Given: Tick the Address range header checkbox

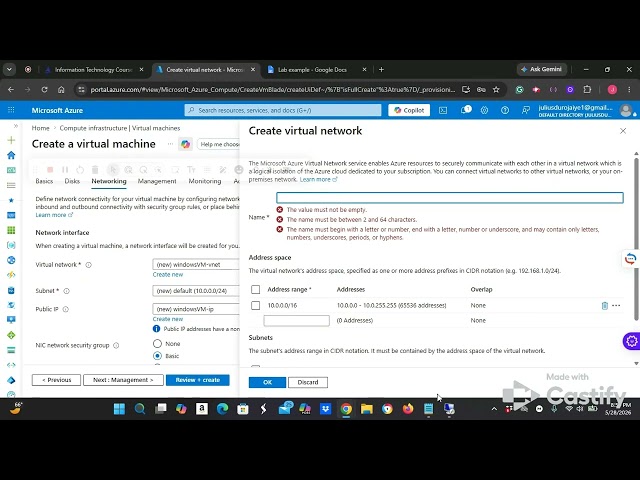Looking at the screenshot, I should pos(256,289).
